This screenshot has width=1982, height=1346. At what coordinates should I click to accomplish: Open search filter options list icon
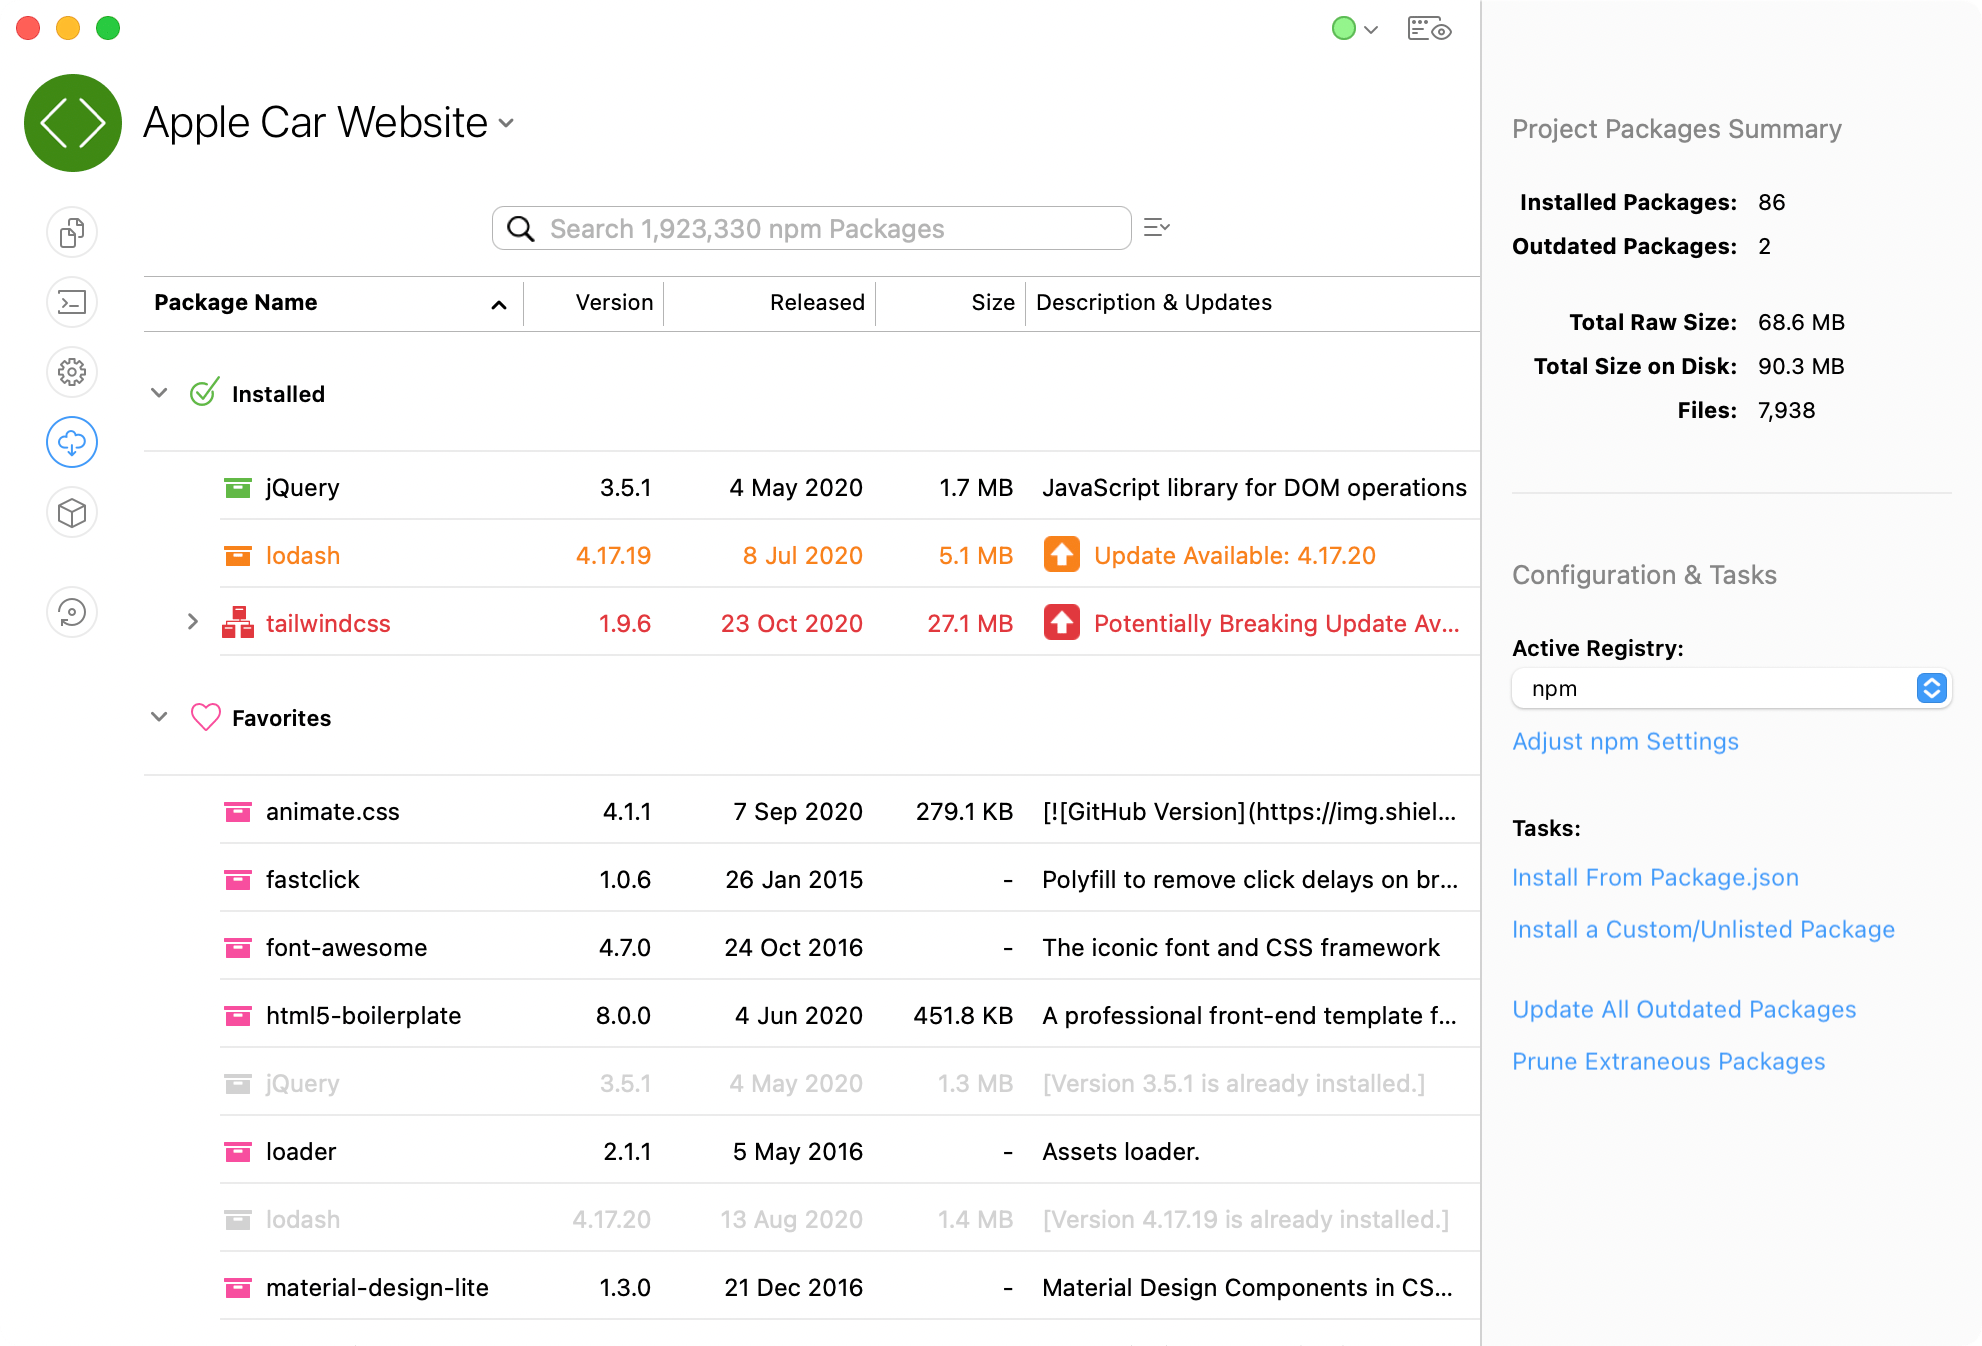1157,228
